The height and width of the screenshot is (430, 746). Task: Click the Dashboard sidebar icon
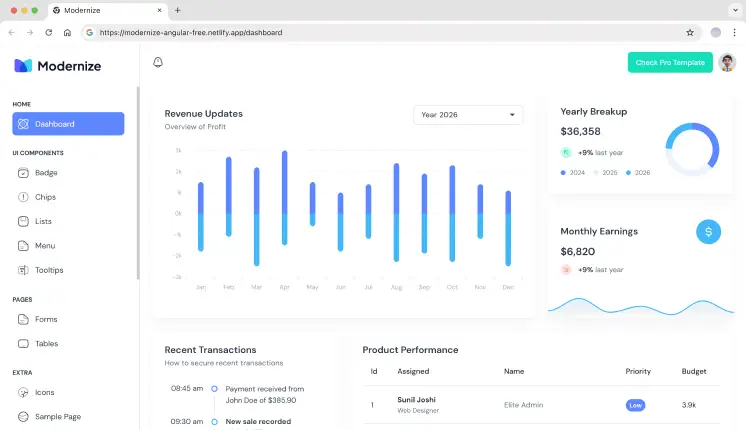click(23, 124)
